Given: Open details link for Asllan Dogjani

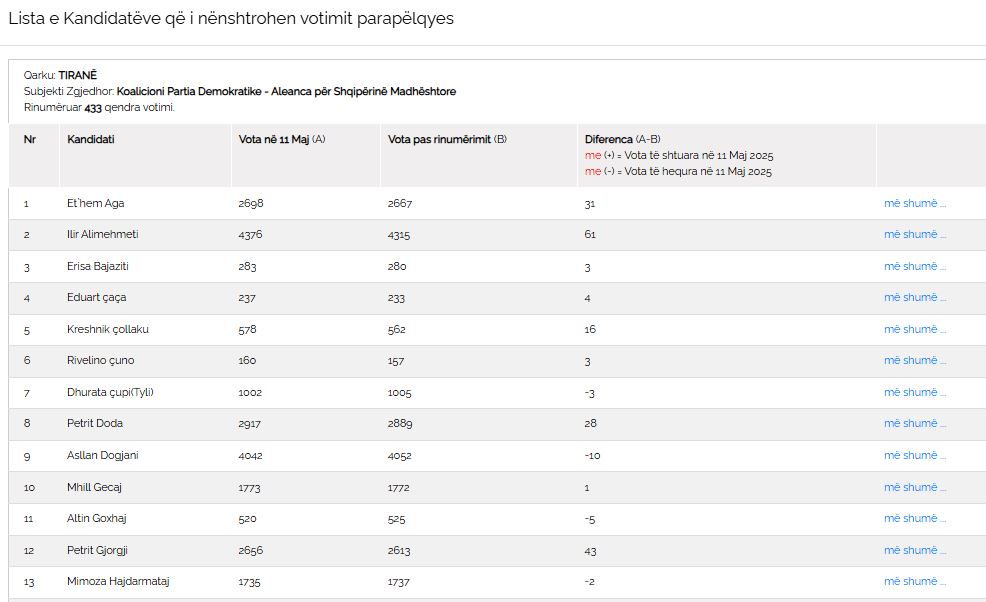Looking at the screenshot, I should click(914, 455).
